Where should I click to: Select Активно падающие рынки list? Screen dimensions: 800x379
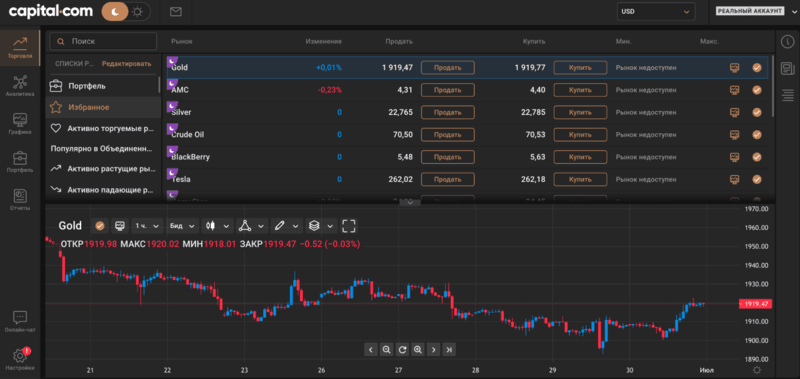point(103,189)
